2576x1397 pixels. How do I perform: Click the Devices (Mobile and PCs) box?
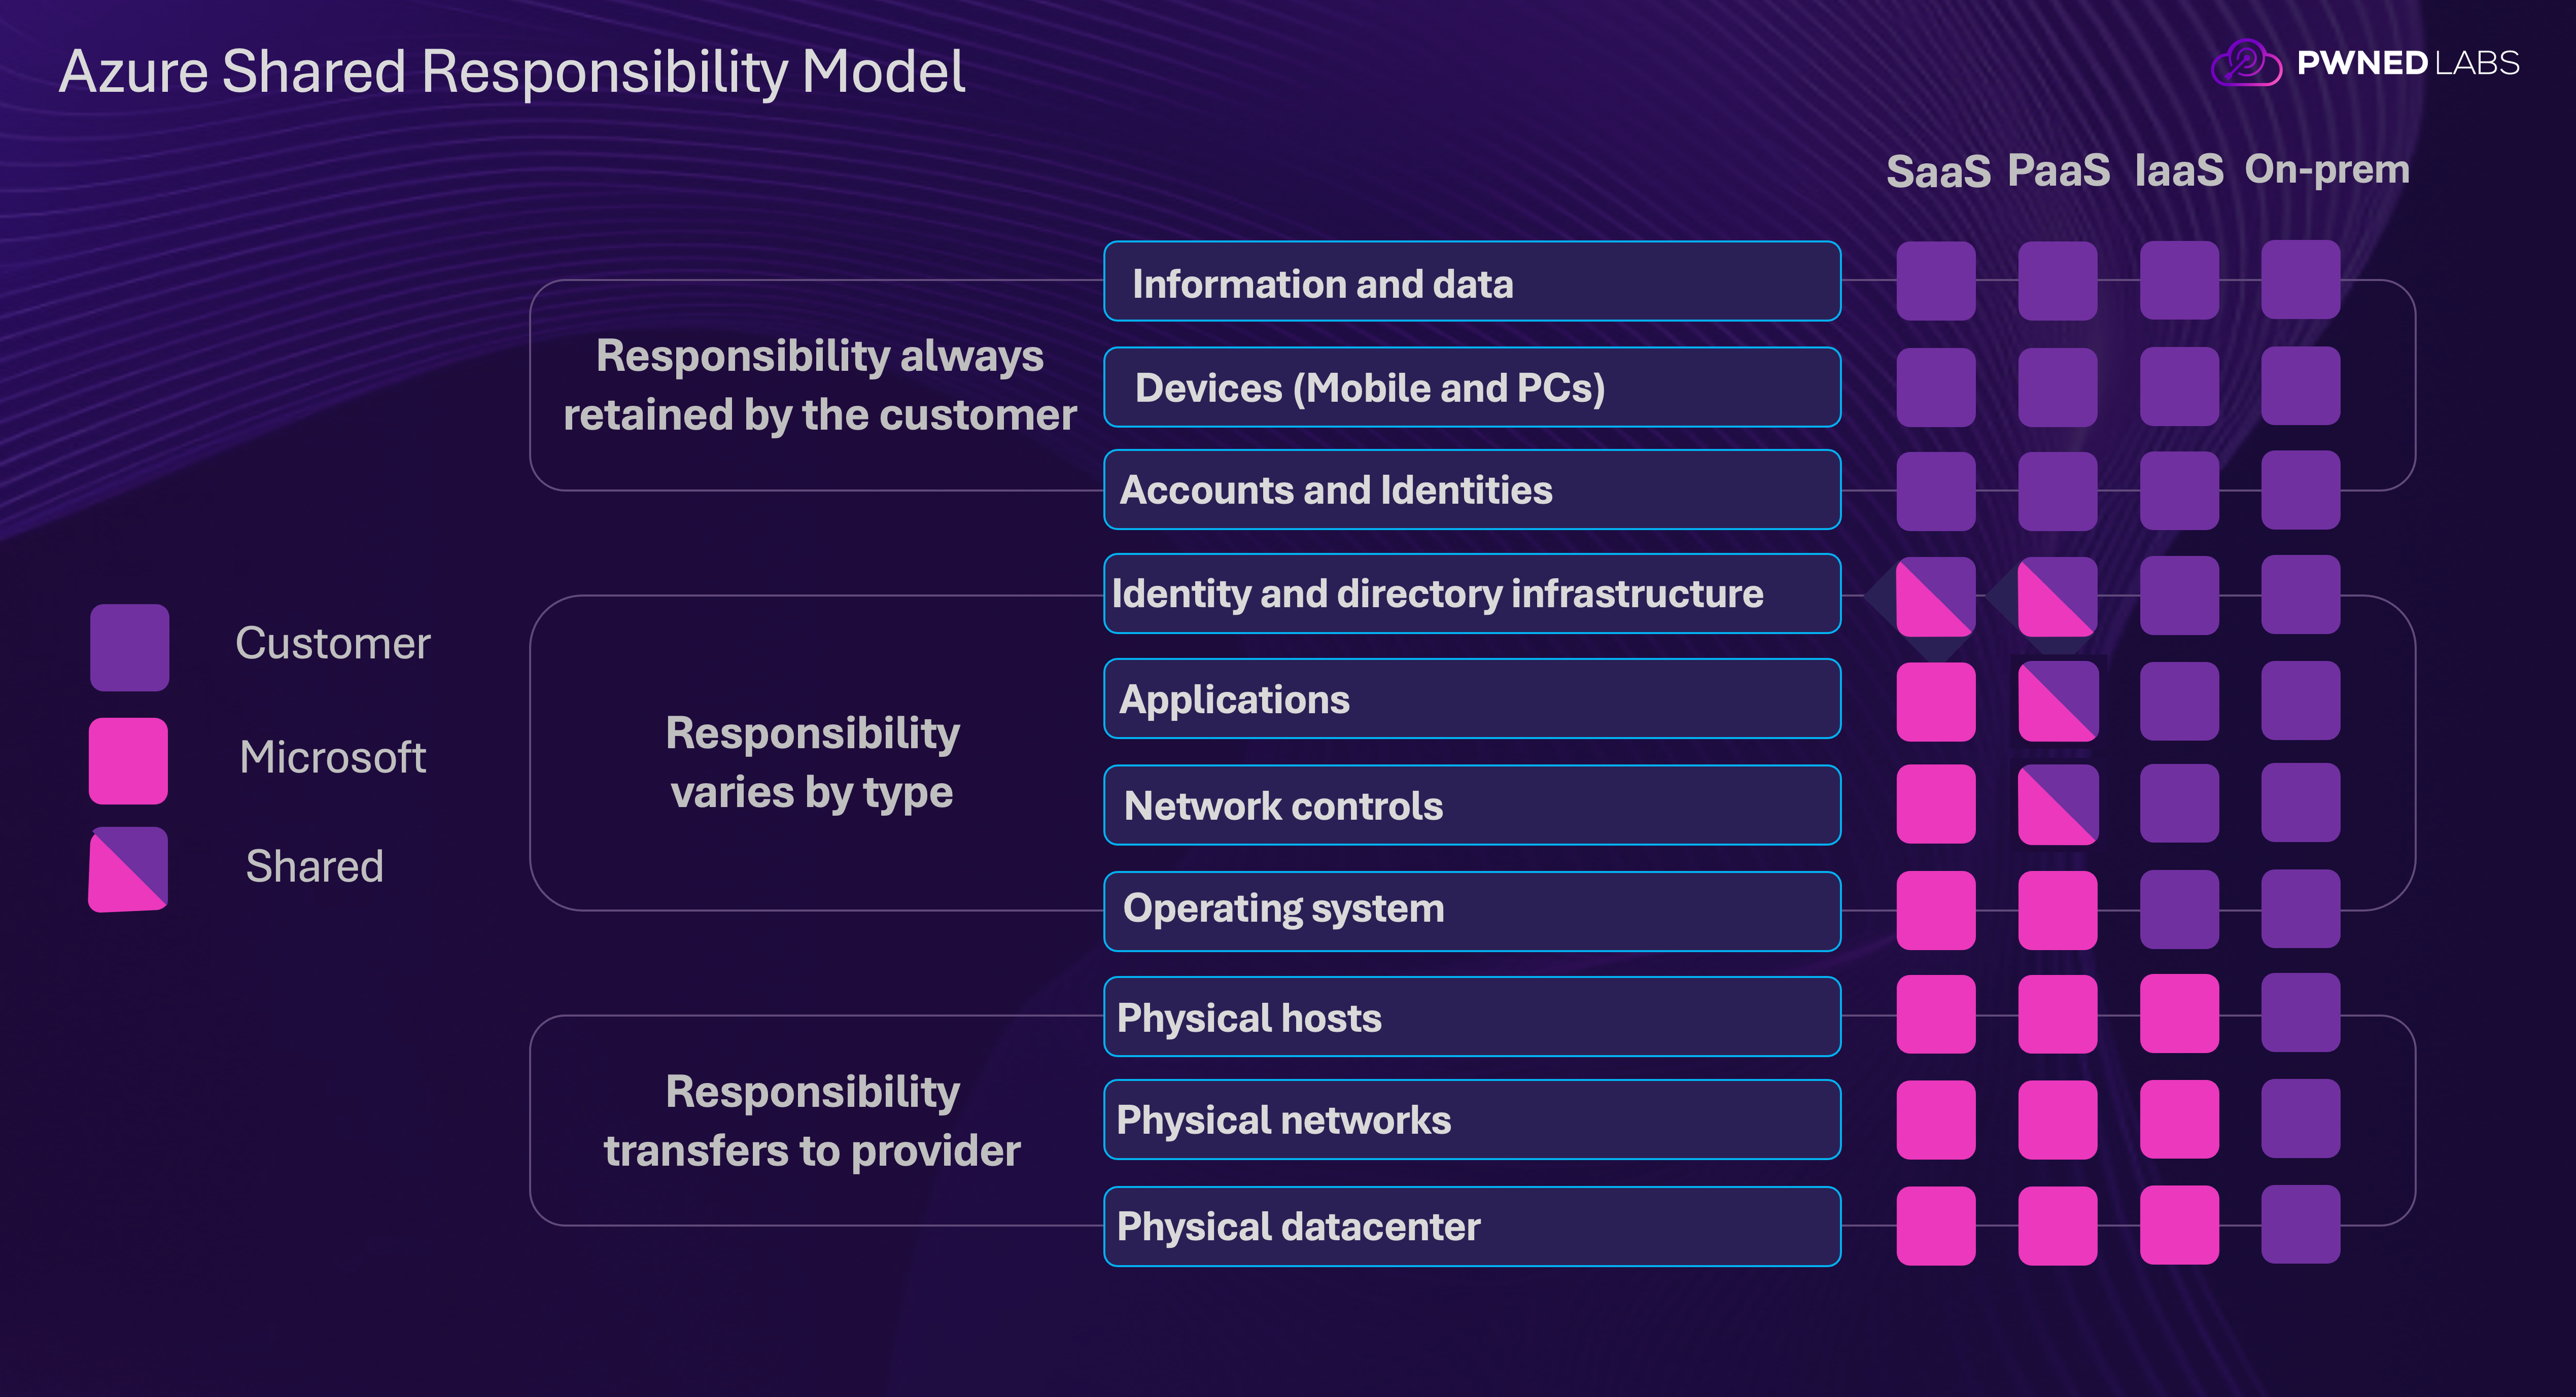coord(1471,387)
